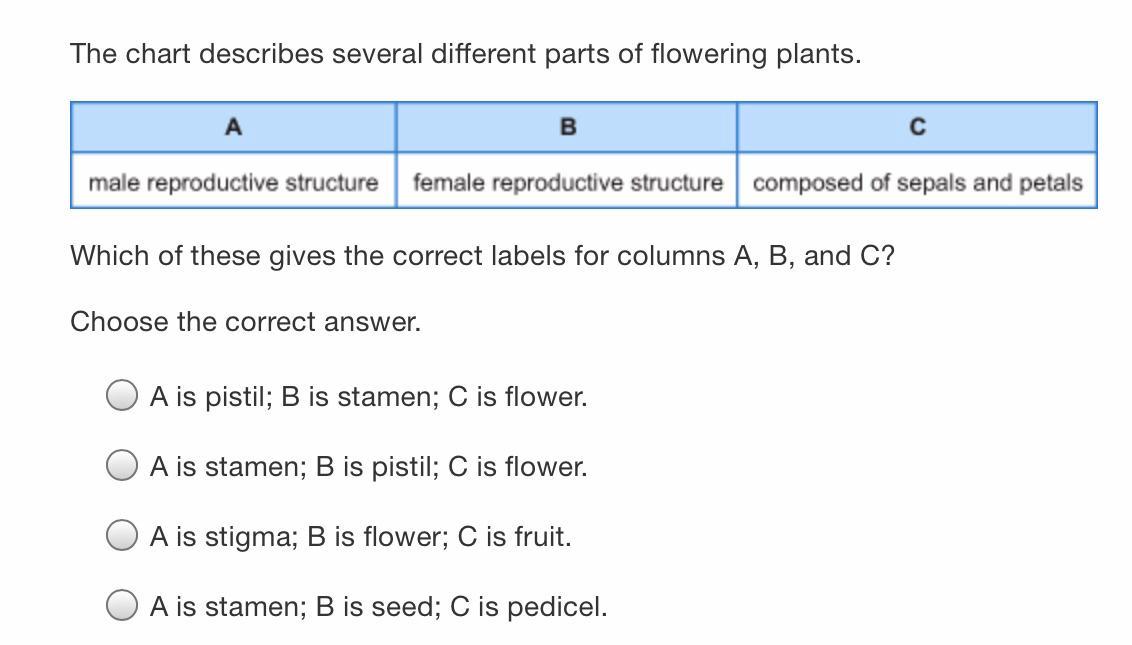The height and width of the screenshot is (645, 1132).
Task: Choose radio option stamen, pistil, flower
Action: click(x=122, y=466)
